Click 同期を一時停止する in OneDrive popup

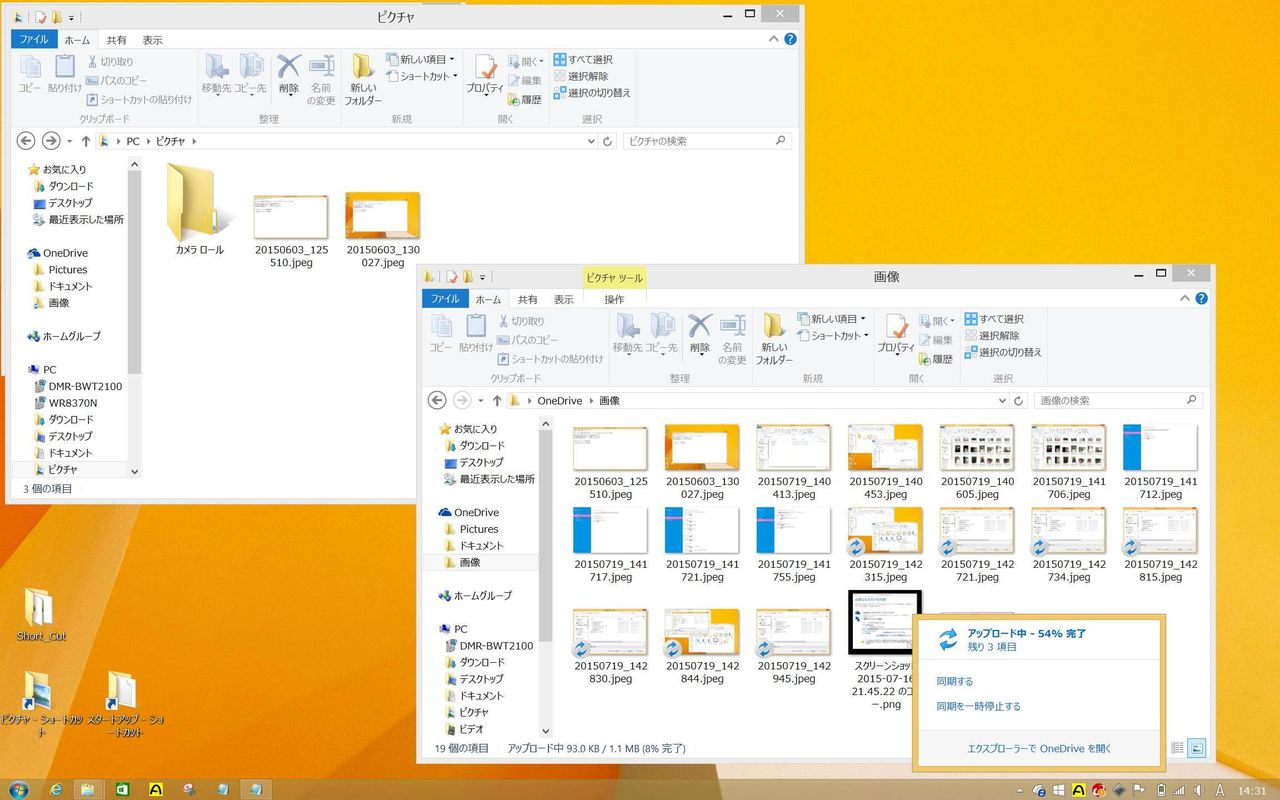(x=979, y=706)
